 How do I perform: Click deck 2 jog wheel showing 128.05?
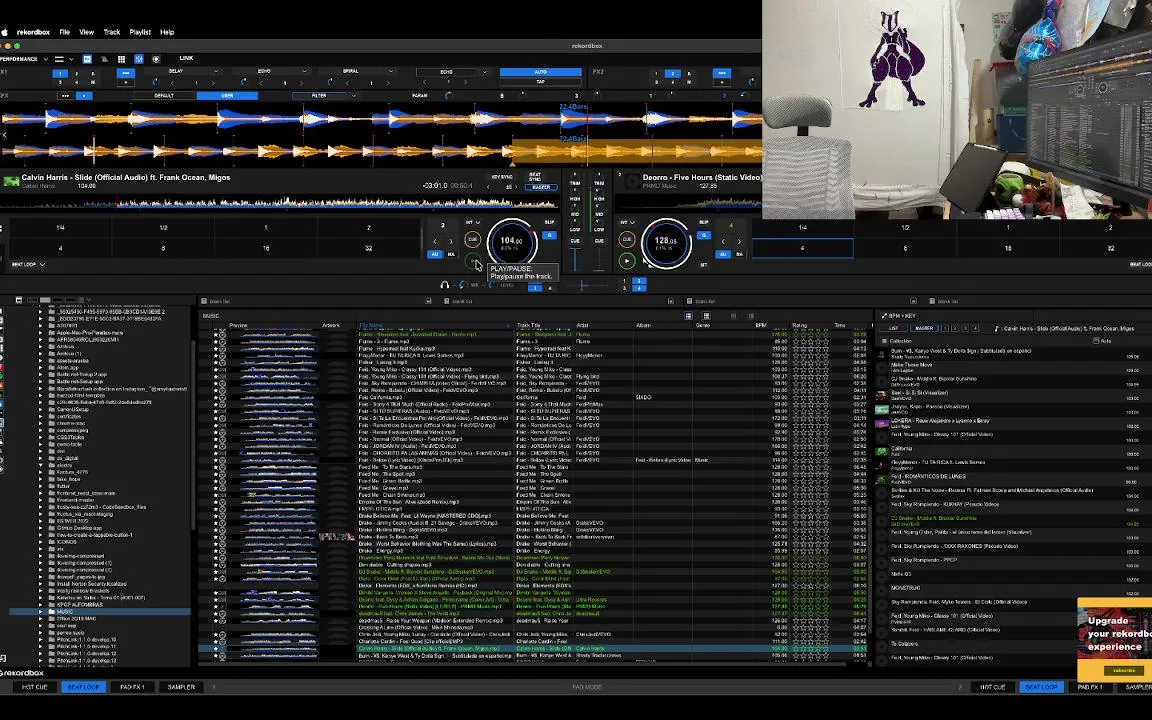(x=666, y=242)
